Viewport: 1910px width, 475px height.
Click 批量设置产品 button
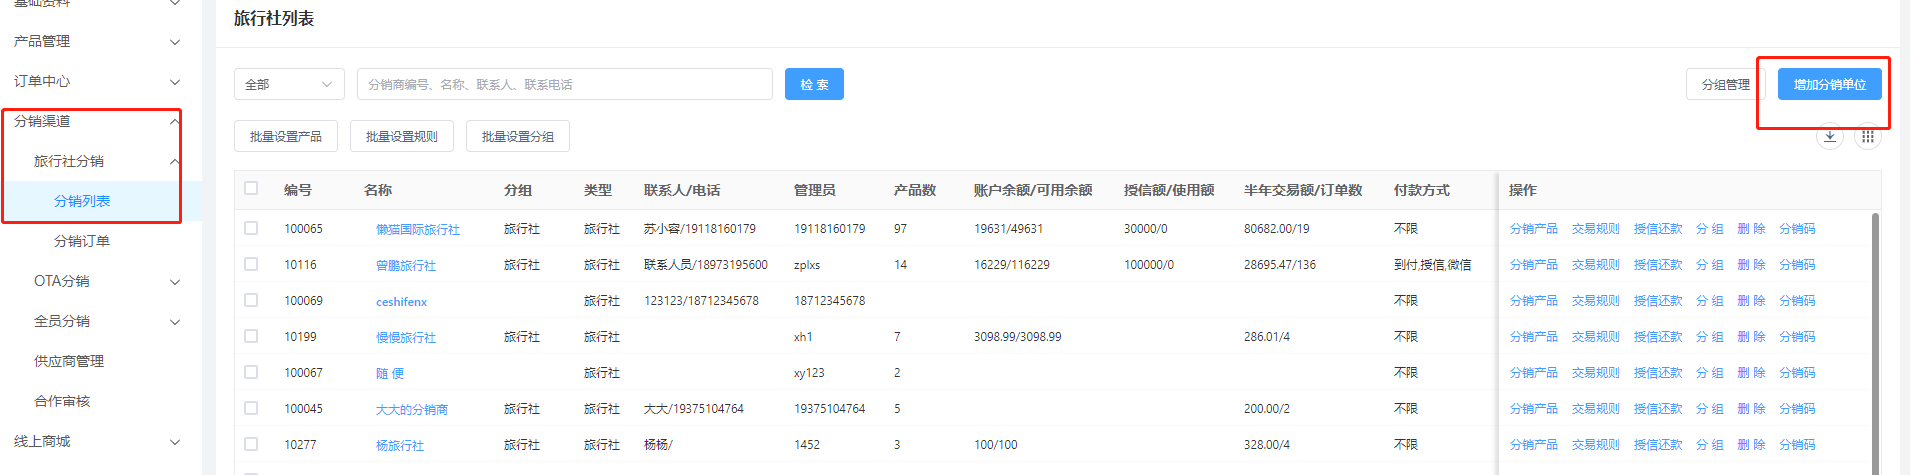click(x=285, y=136)
